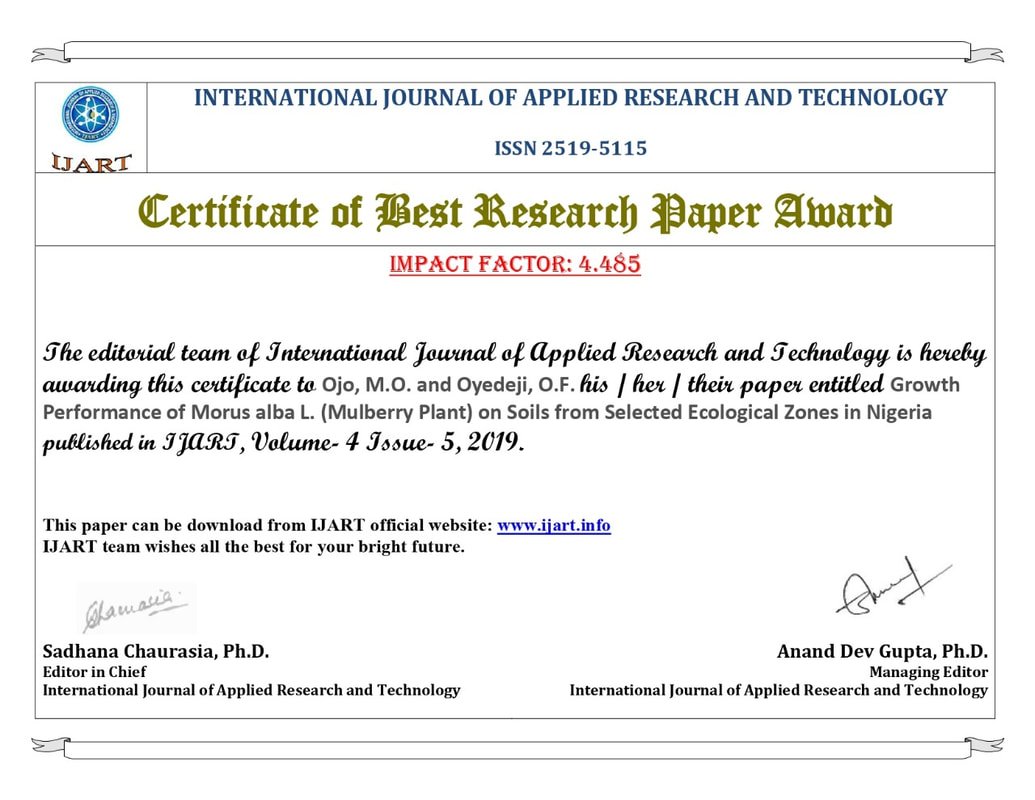
Task: Click the IJART team wishes sentence
Action: tap(253, 547)
